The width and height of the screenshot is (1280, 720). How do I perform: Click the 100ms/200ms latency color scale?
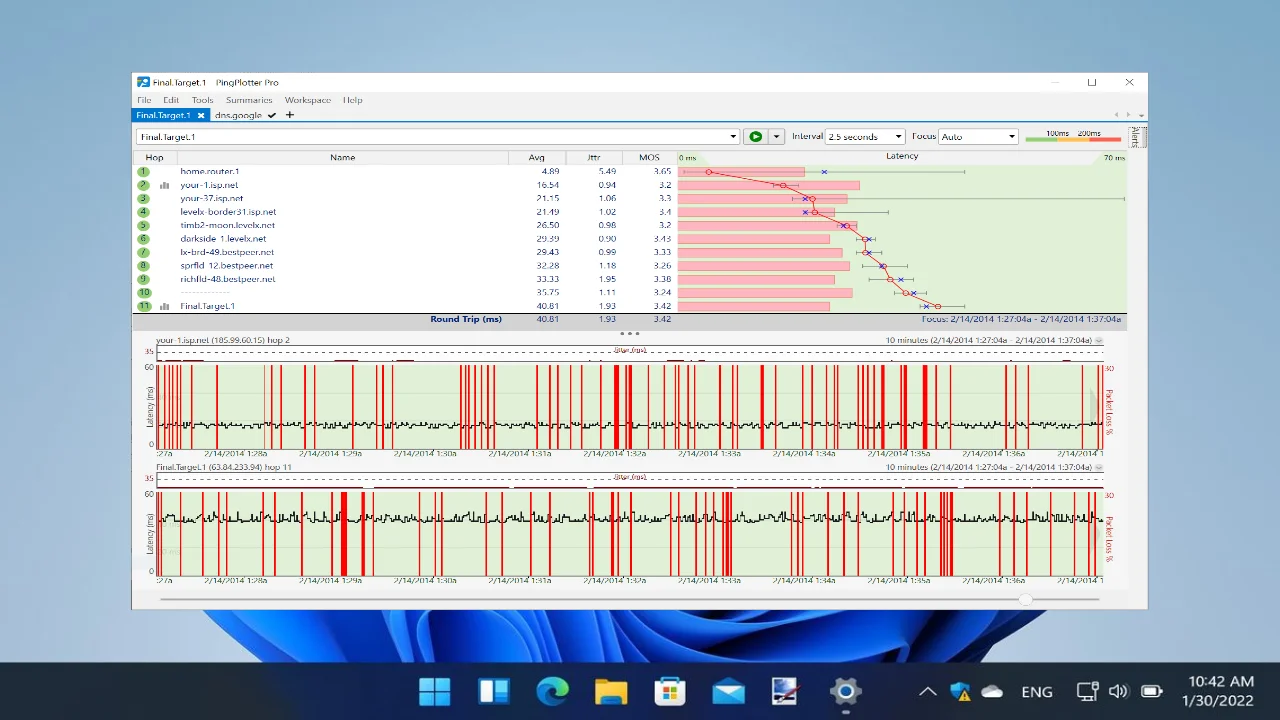1073,137
